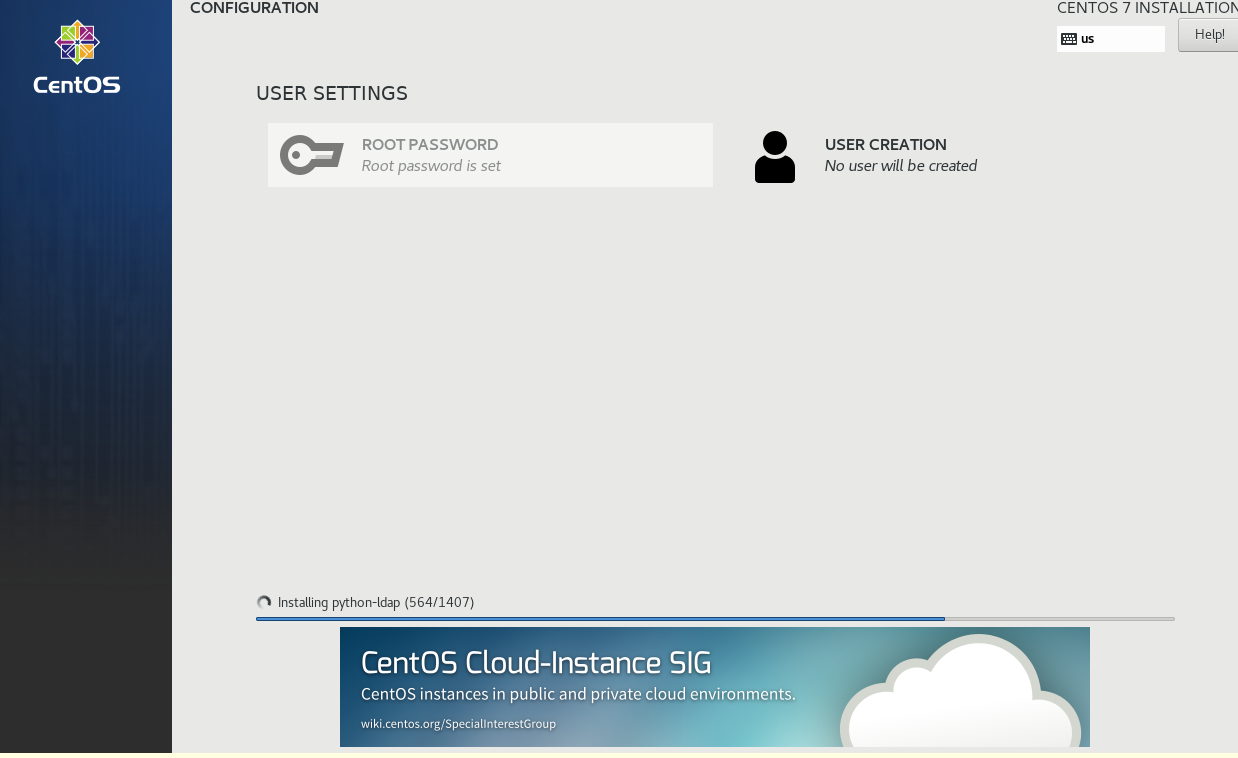Click the cloud graphic in the banner
This screenshot has height=758, width=1238.
point(960,690)
